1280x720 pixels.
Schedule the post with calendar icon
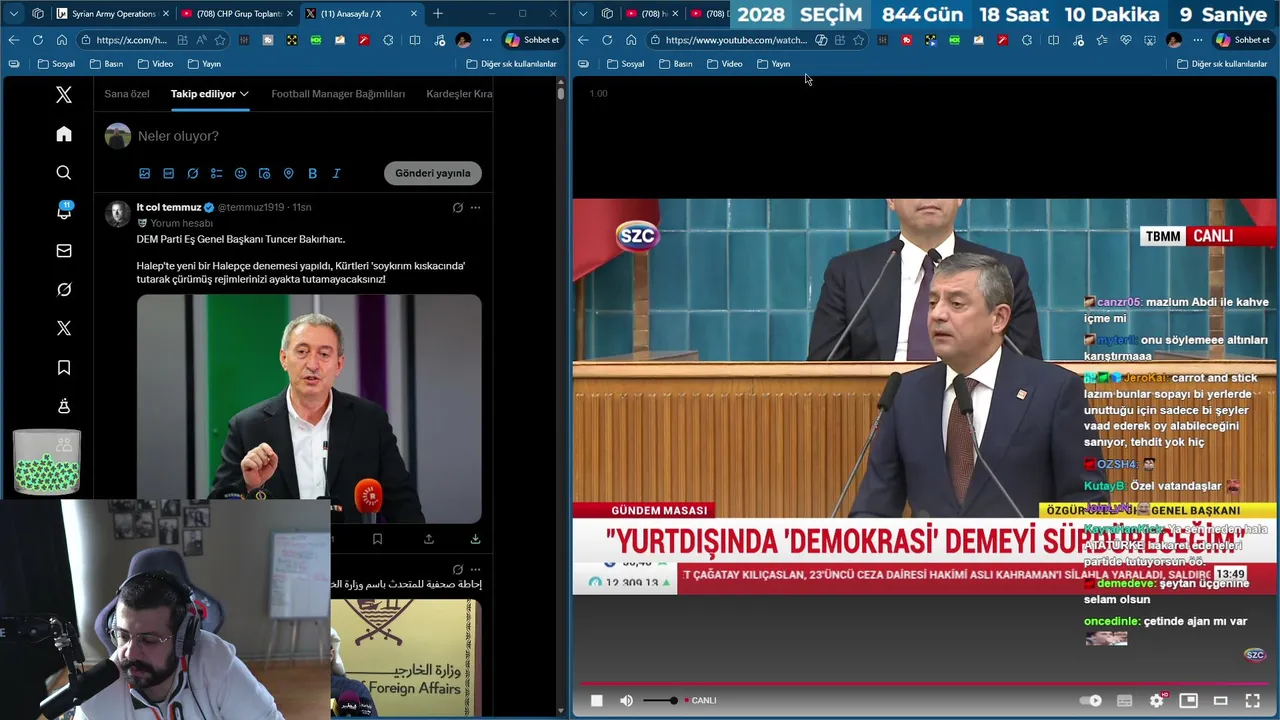tap(264, 173)
